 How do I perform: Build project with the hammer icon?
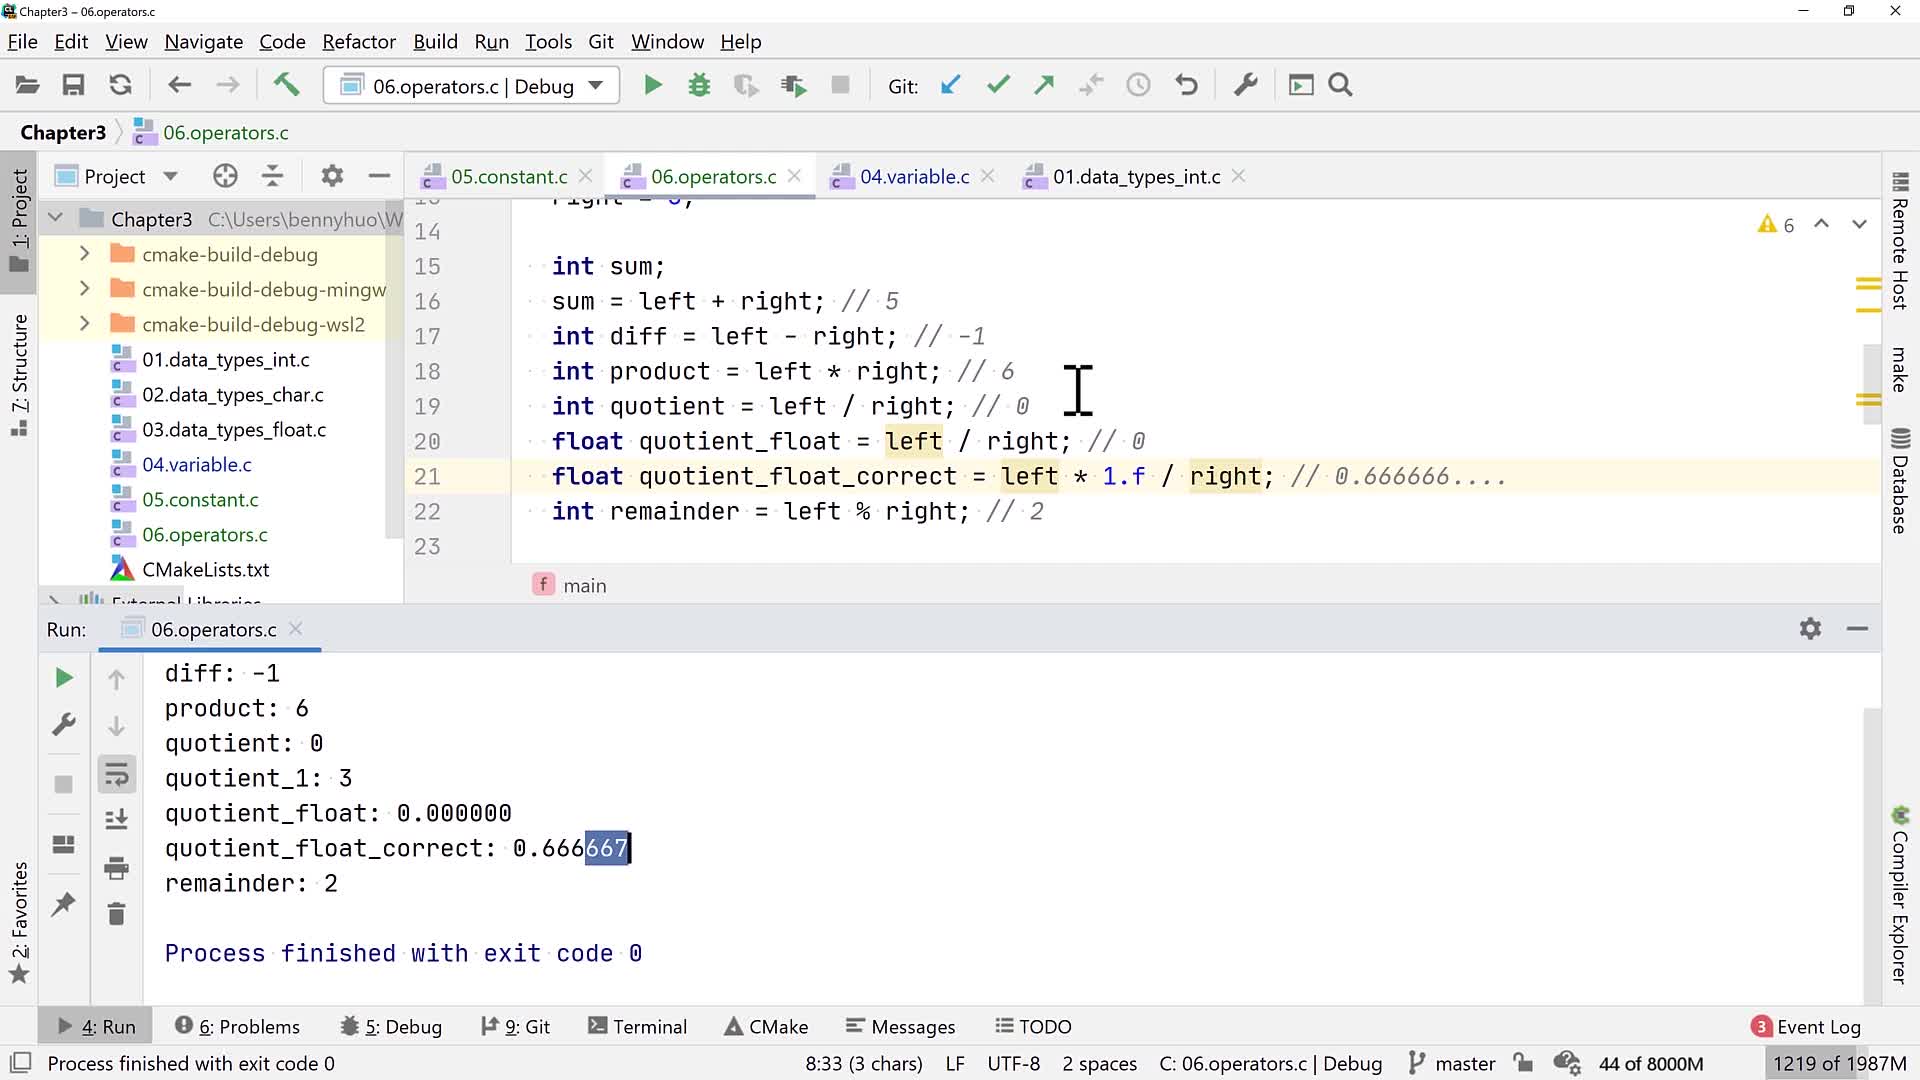coord(286,85)
